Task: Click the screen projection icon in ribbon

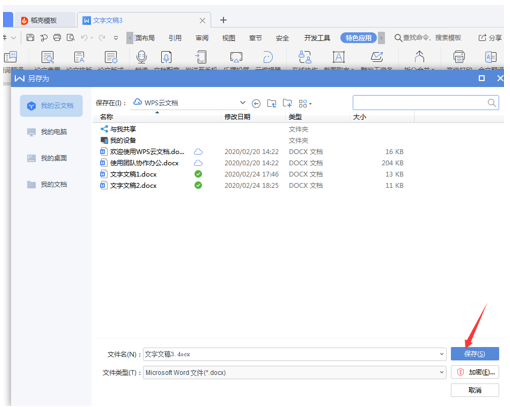Action: 236,57
